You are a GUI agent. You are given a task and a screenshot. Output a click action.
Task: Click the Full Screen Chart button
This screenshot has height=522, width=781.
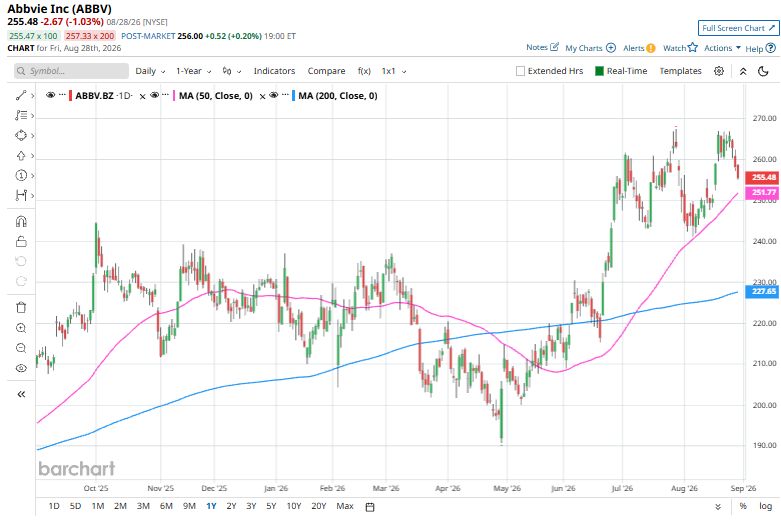click(x=738, y=28)
